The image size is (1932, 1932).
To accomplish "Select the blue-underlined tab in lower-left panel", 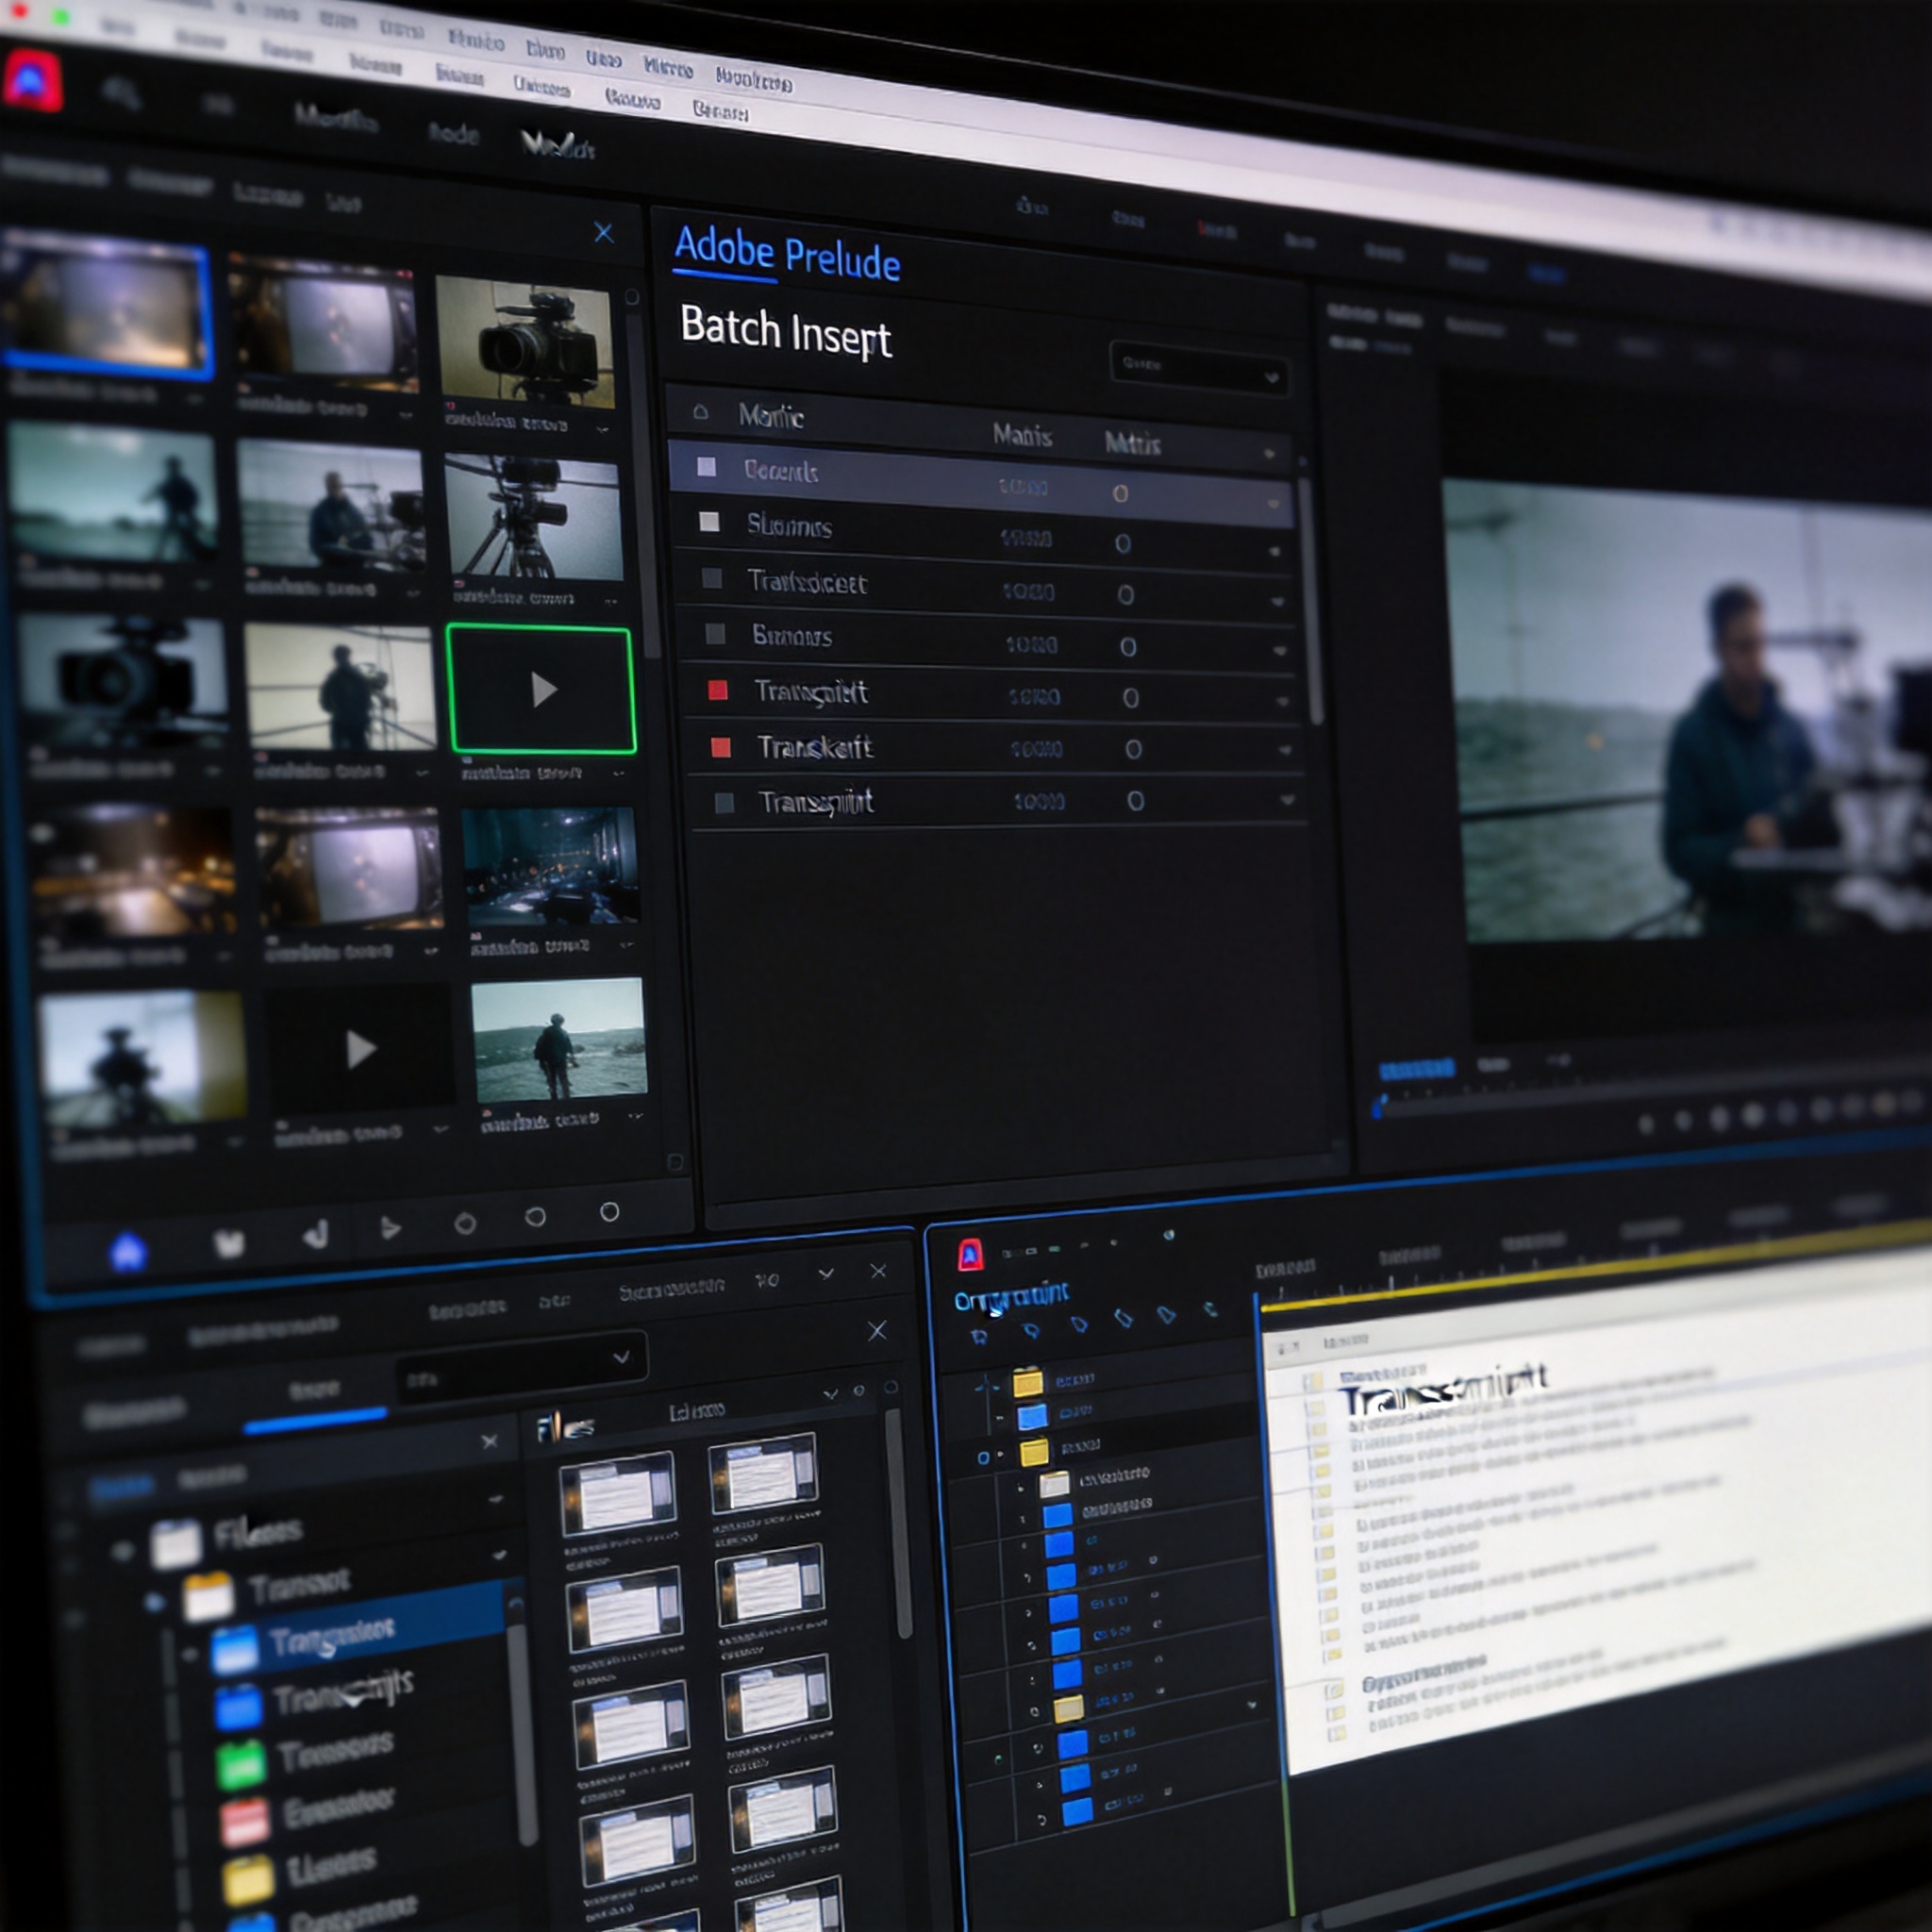I will coord(314,1392).
